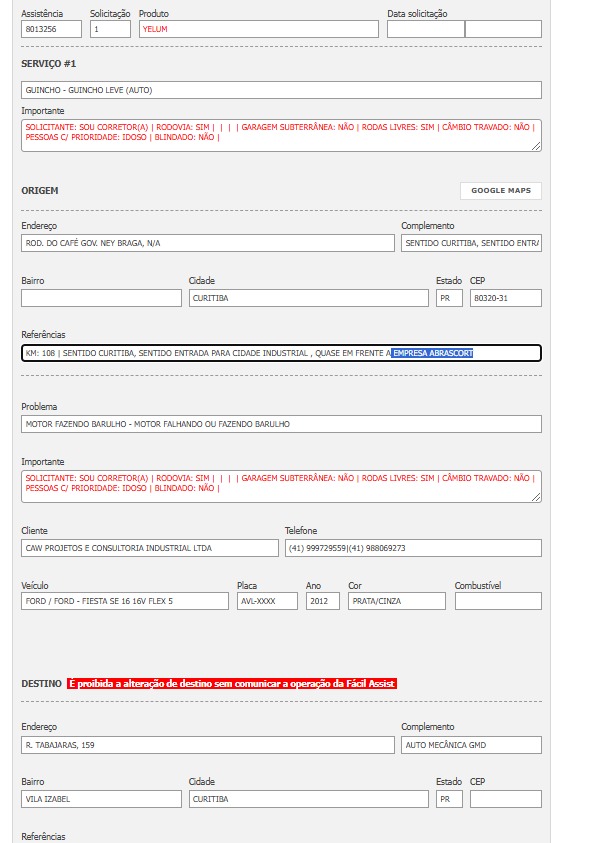Focus the empty Origem Bairro field
Viewport: 601px width, 843px height.
[102, 298]
